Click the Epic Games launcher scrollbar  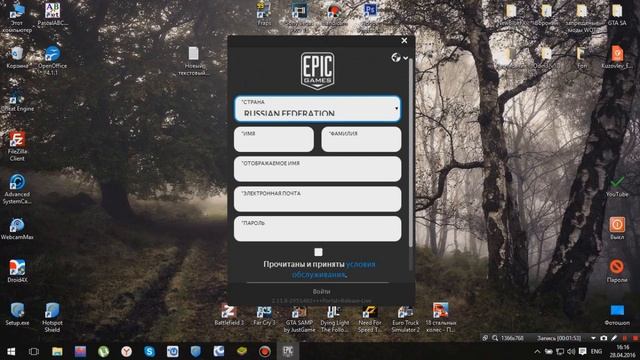tap(411, 153)
